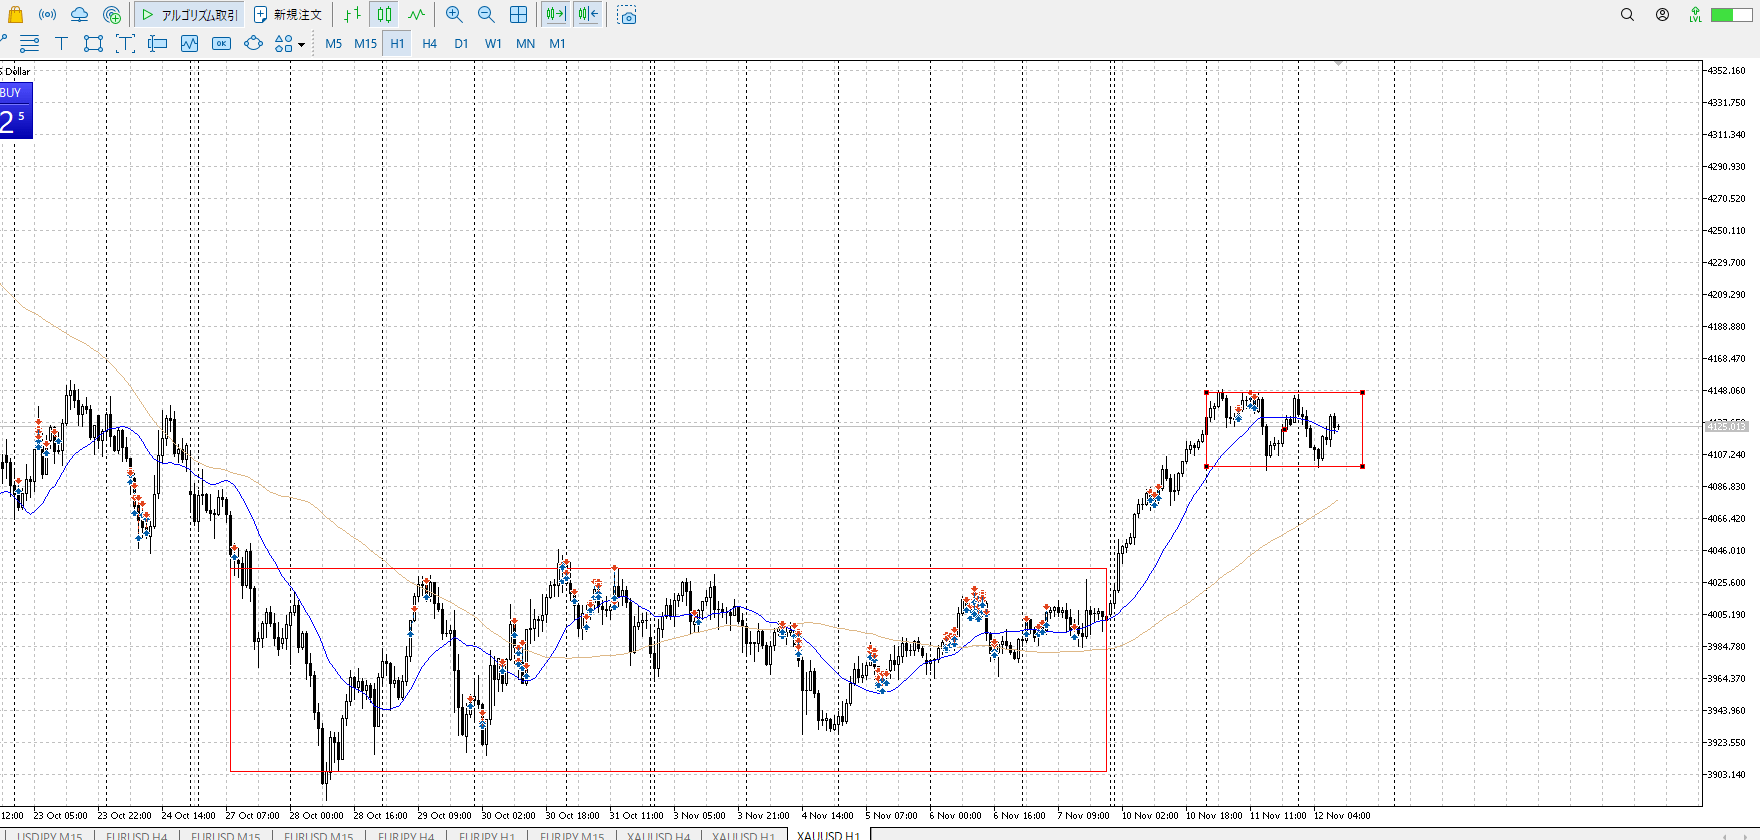
Task: Click the New Order button
Action: [288, 15]
